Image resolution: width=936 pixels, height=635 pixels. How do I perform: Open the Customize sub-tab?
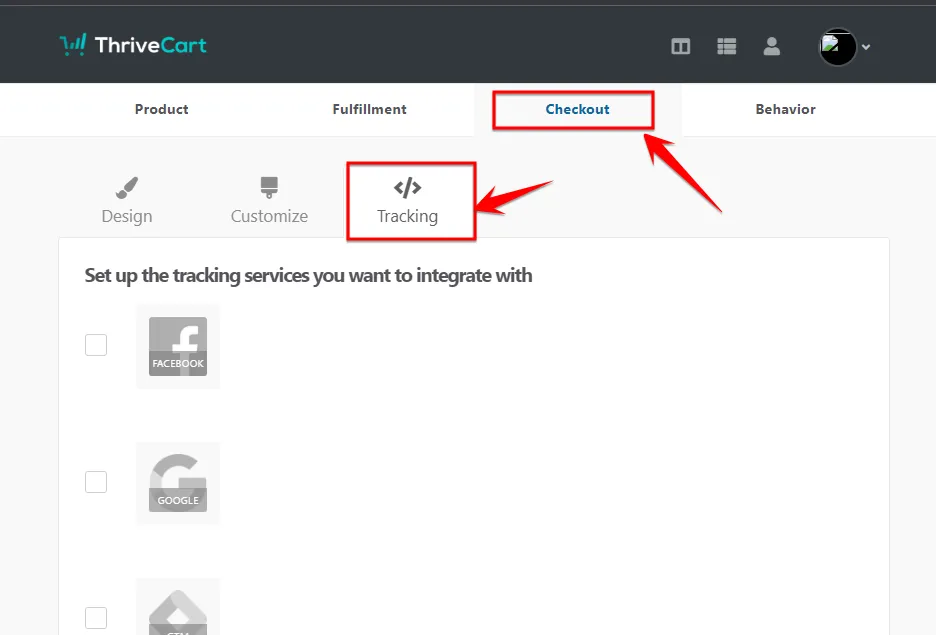(269, 201)
